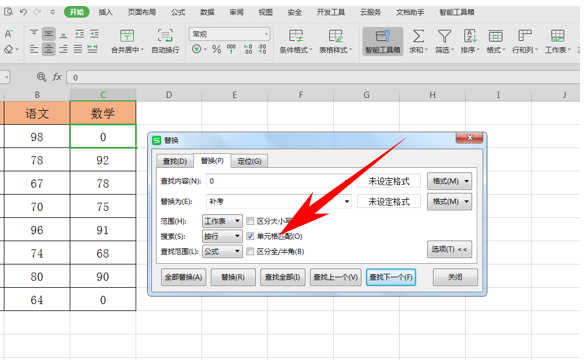584x360 pixels.
Task: Open the 范围 工作表 dropdown
Action: point(222,221)
